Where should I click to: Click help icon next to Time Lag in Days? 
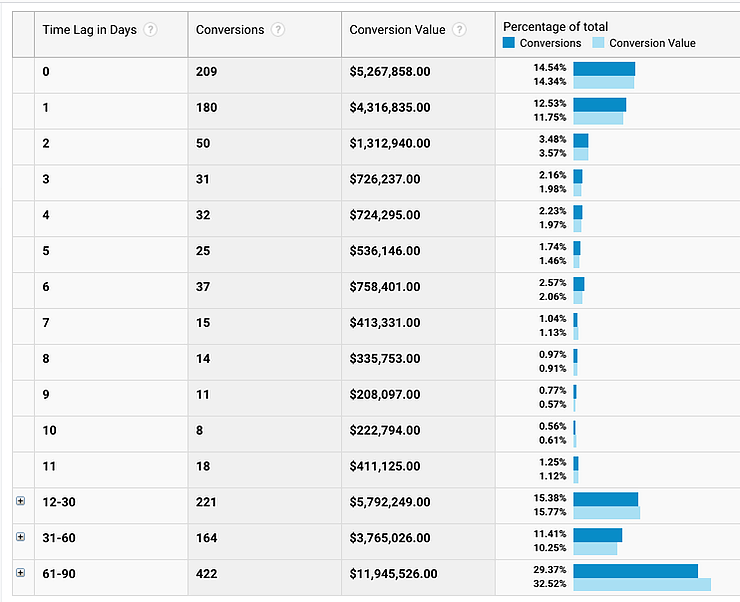(x=150, y=30)
